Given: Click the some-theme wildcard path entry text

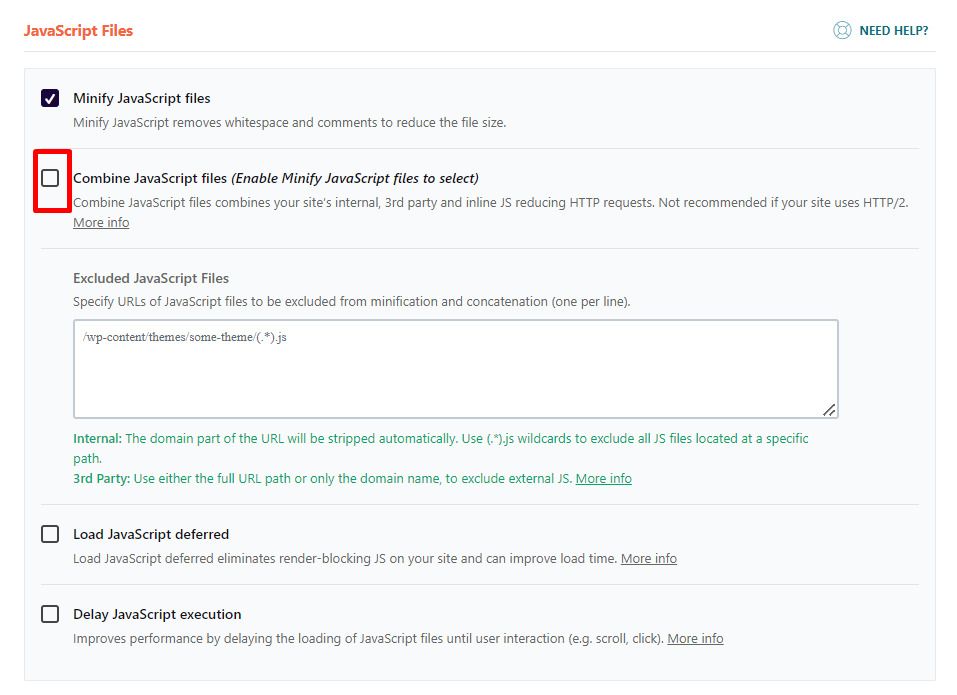Looking at the screenshot, I should [185, 338].
